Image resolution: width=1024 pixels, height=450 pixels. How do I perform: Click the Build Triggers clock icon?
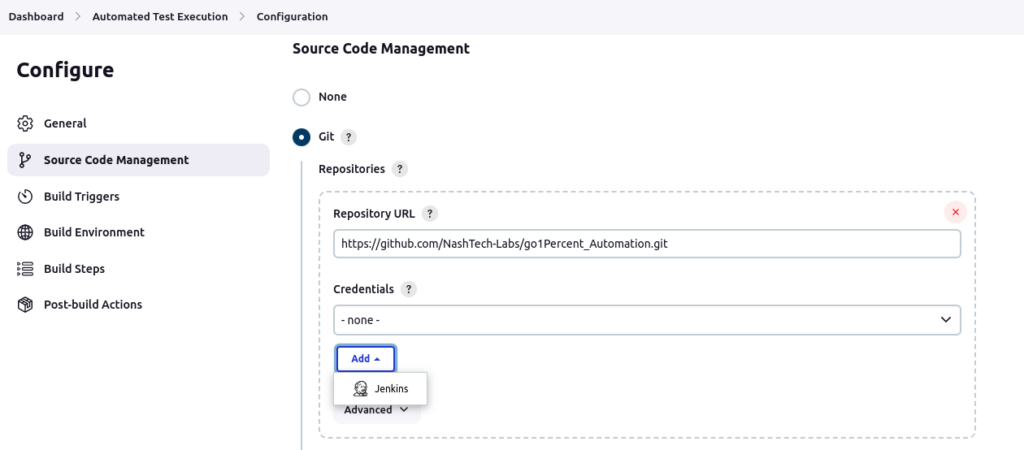pyautogui.click(x=26, y=197)
